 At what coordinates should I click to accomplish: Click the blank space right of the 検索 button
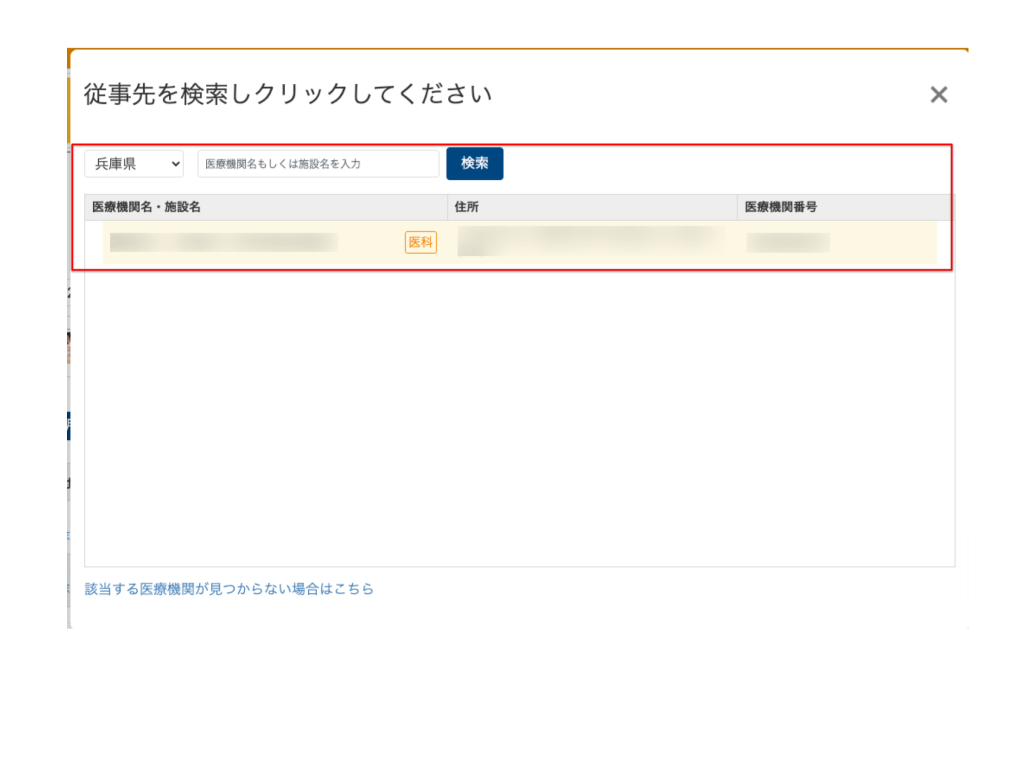[720, 163]
